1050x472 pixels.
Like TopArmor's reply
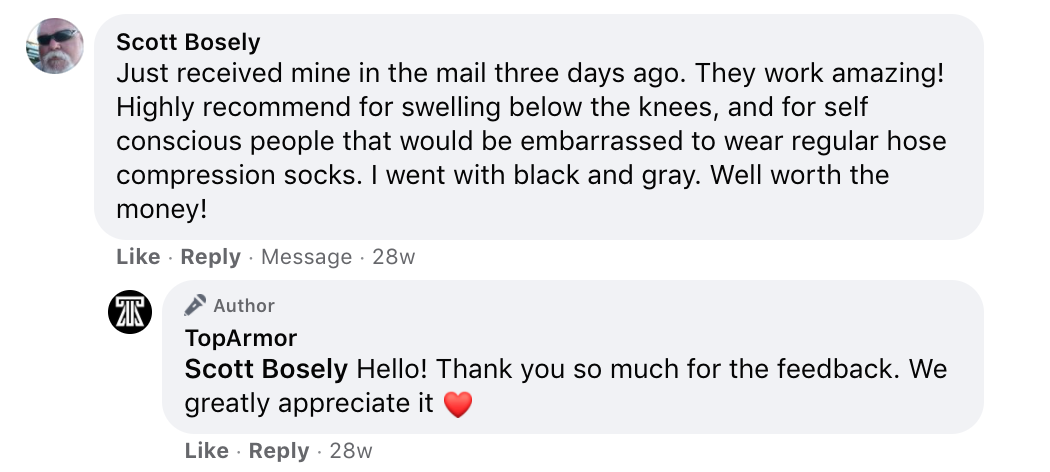207,451
